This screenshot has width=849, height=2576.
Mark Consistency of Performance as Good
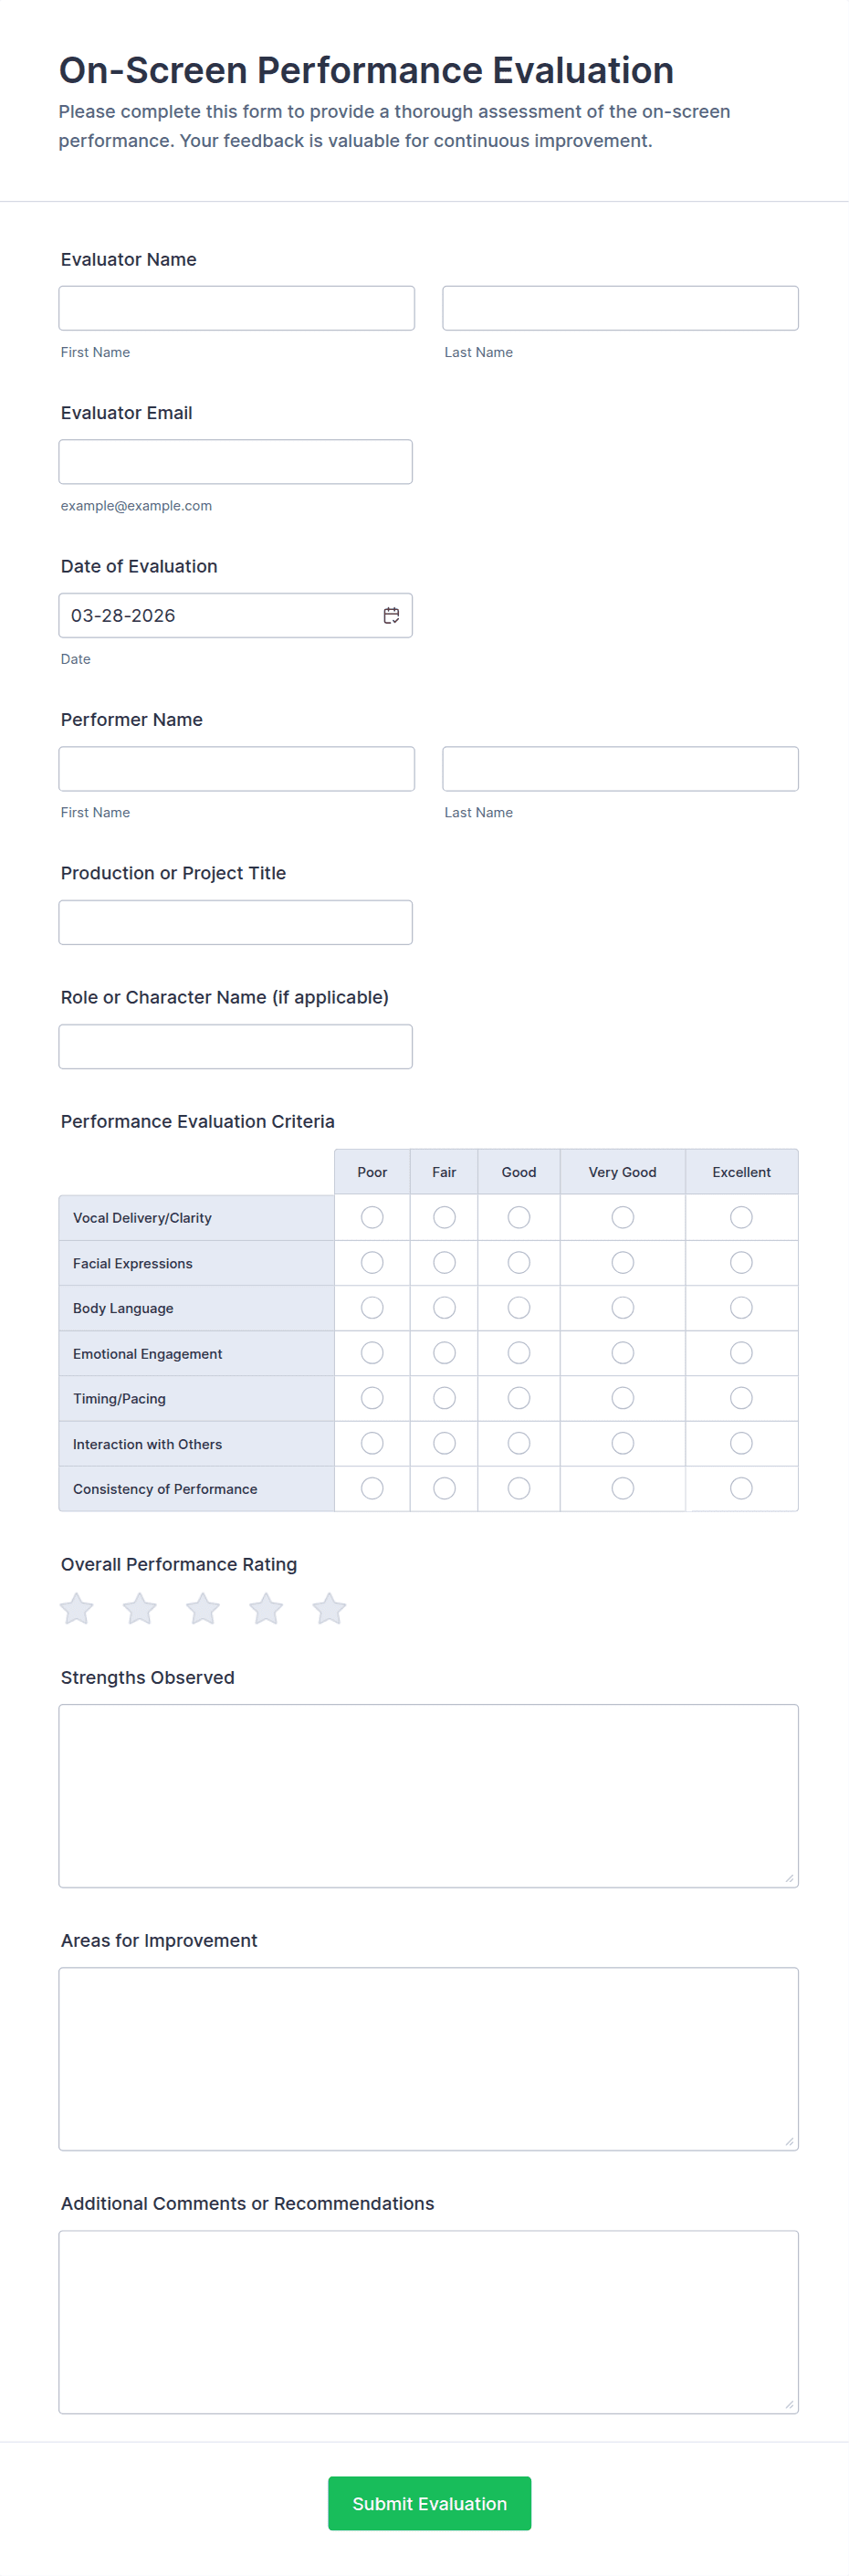[518, 1488]
